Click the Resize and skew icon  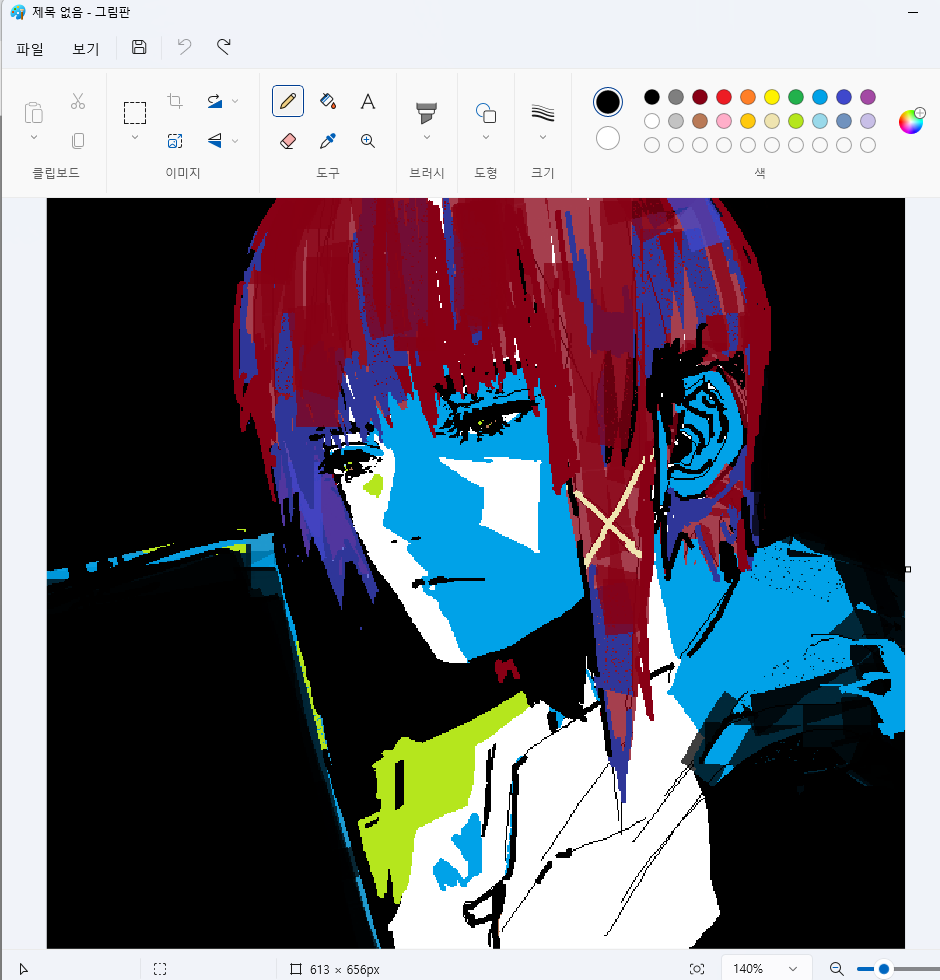pyautogui.click(x=175, y=141)
